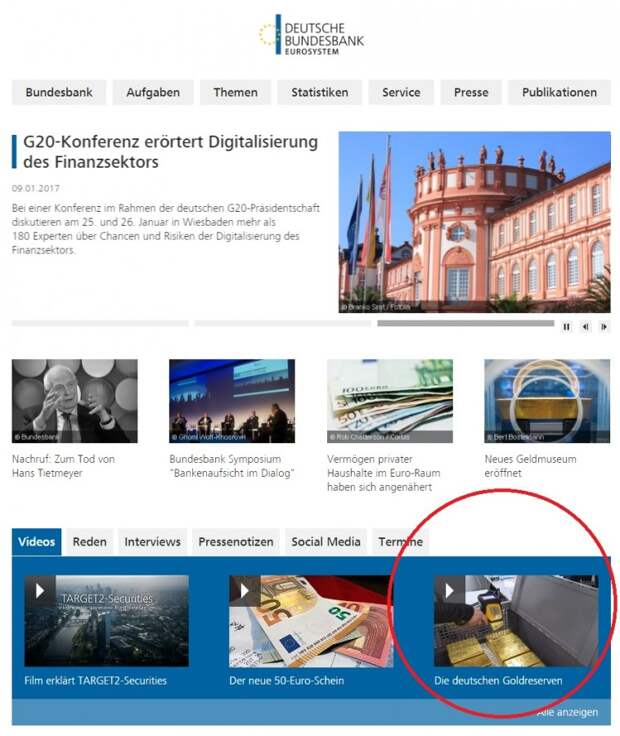Open the Service menu
620x736 pixels.
tap(401, 92)
